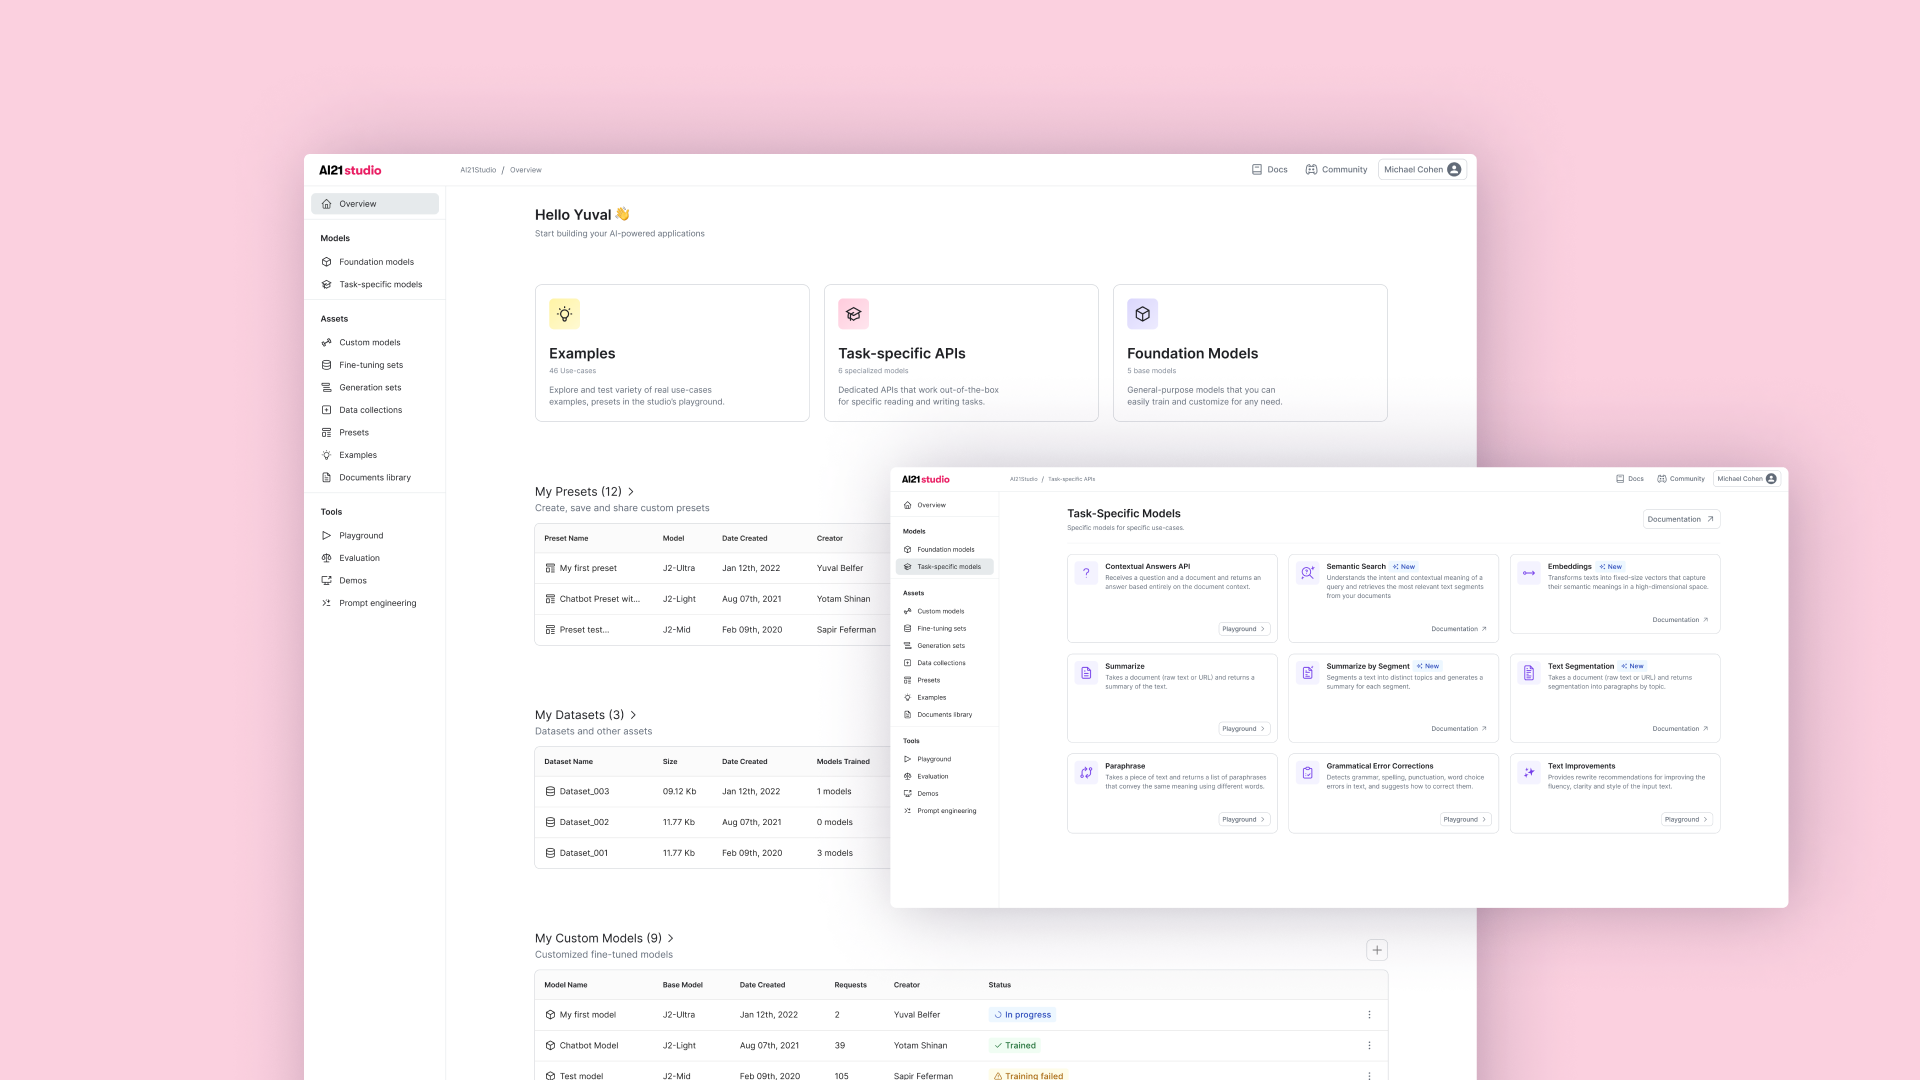The height and width of the screenshot is (1080, 1920).
Task: Expand My Presets (12) with its chevron
Action: coord(631,492)
